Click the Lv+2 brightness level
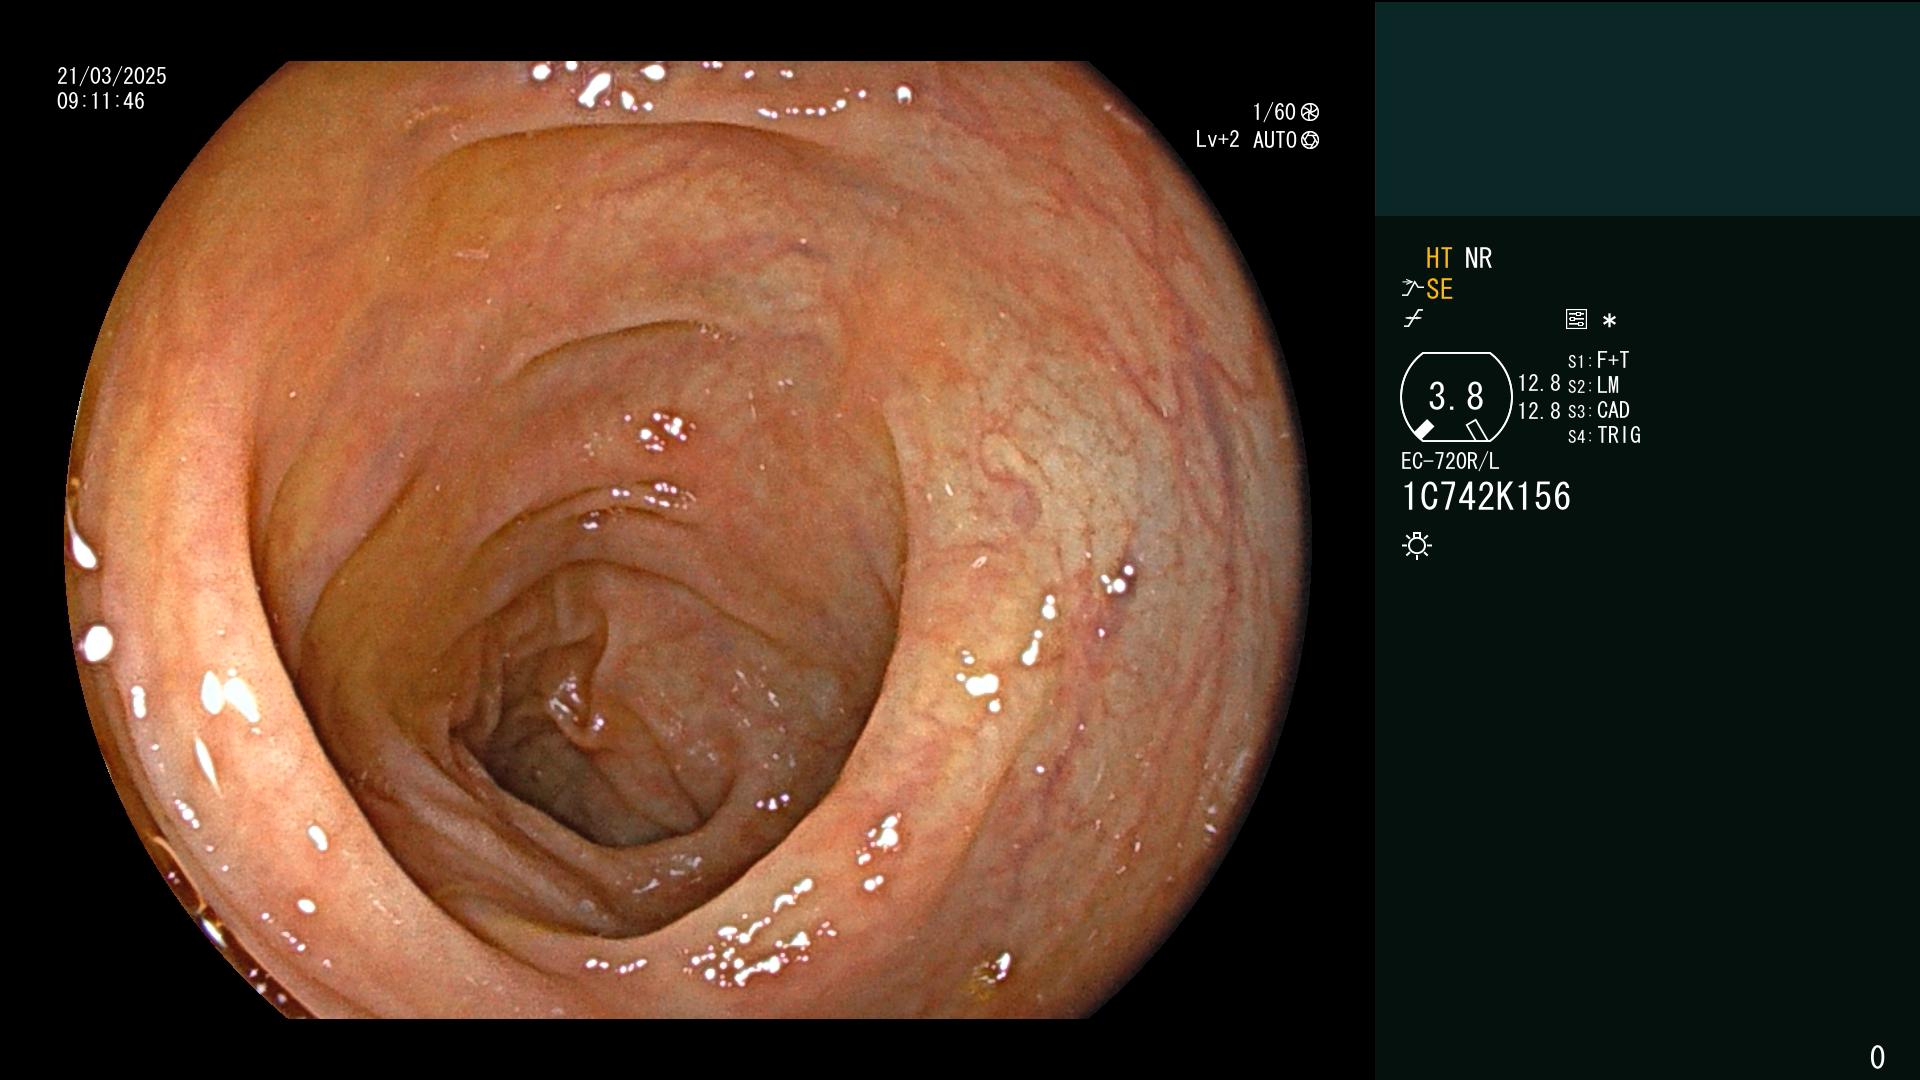Image resolution: width=1920 pixels, height=1080 pixels. point(1217,140)
